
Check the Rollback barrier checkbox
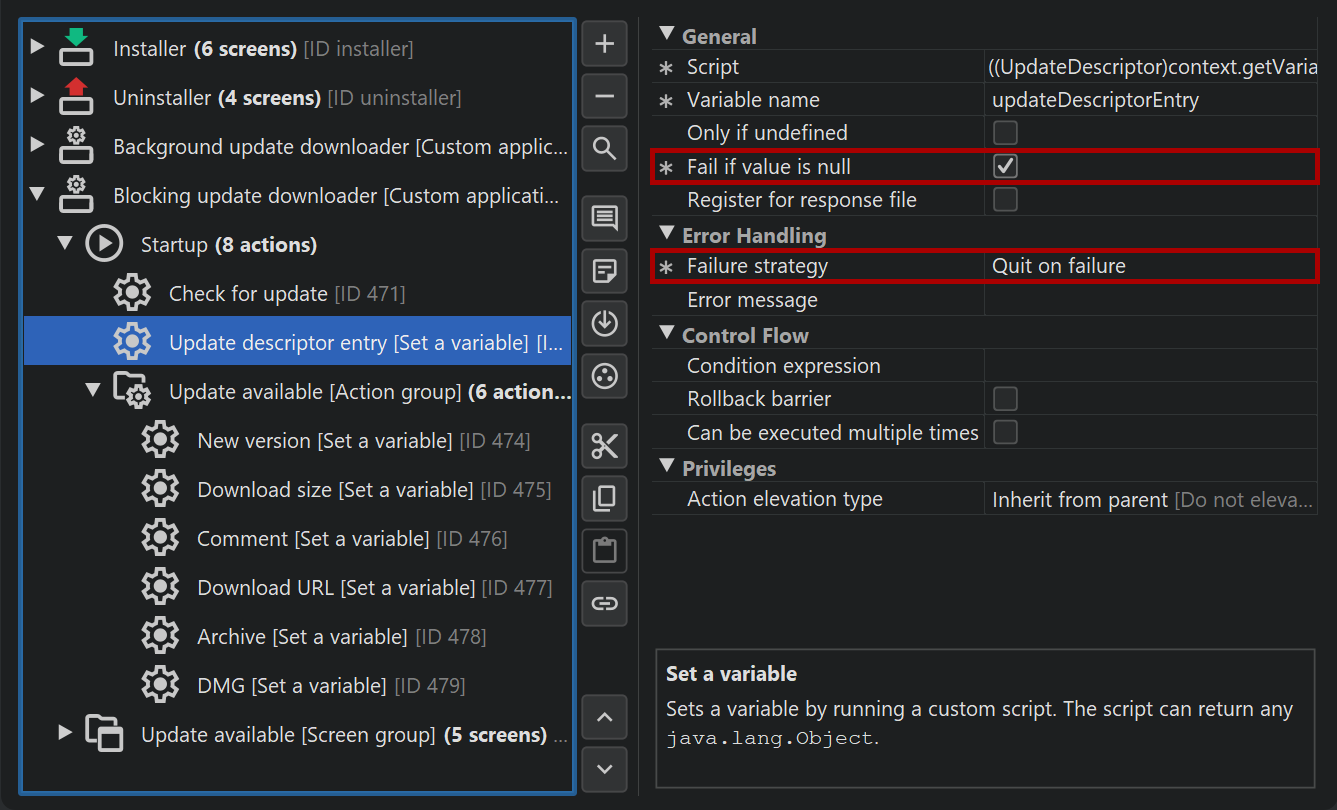[1005, 399]
